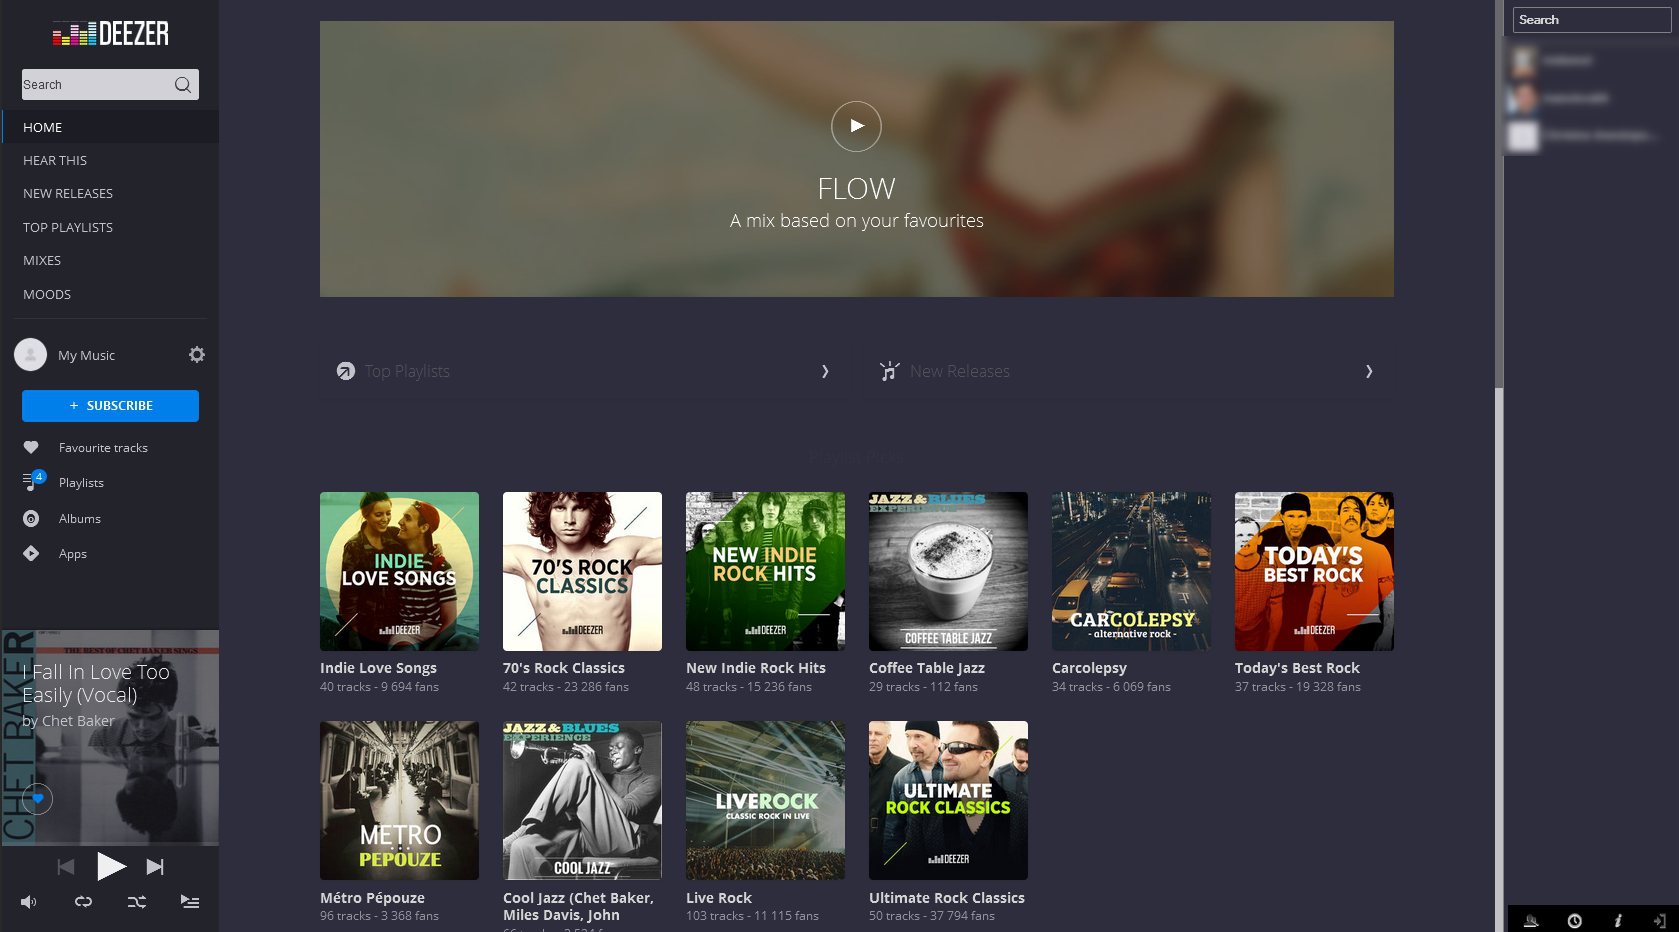Click the My Music avatar picture

pos(31,355)
